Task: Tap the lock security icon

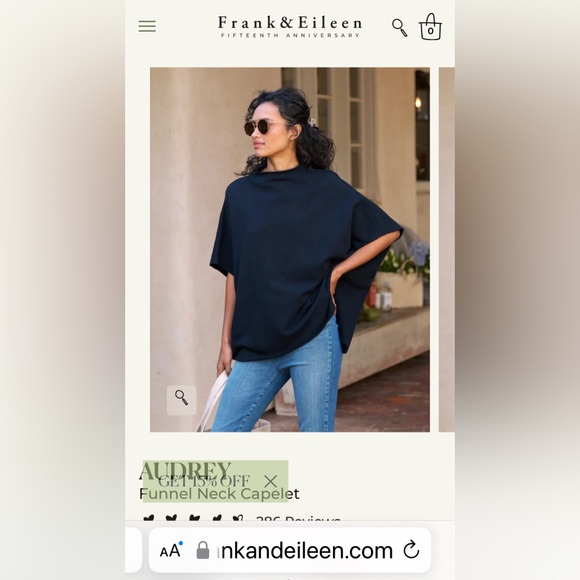Action: tap(203, 550)
